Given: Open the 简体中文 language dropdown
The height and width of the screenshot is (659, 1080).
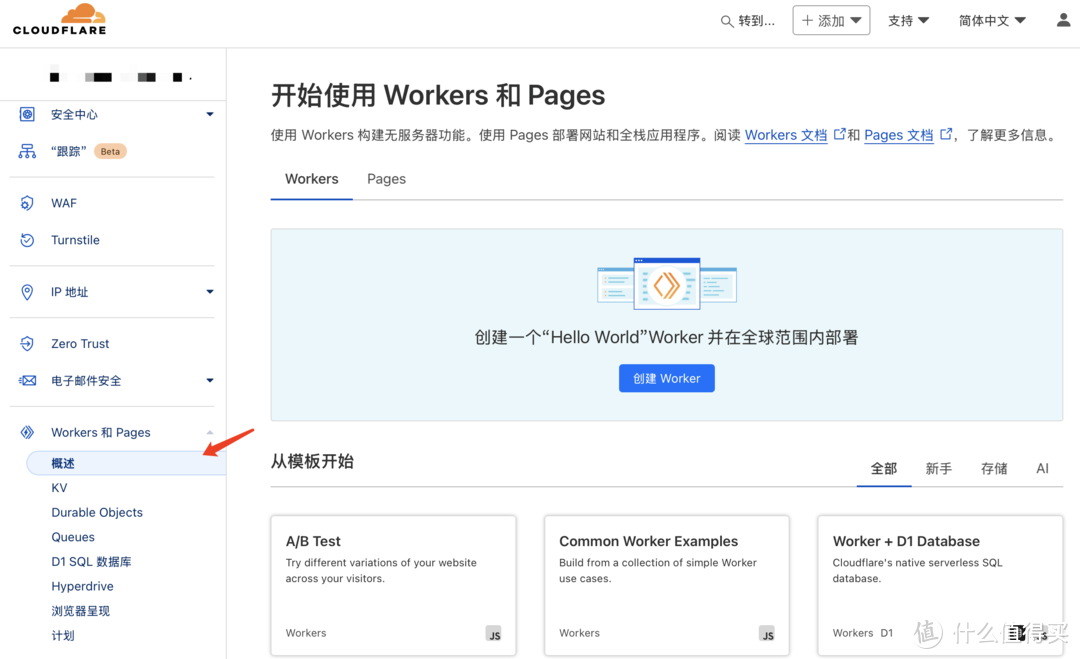Looking at the screenshot, I should click(x=991, y=19).
